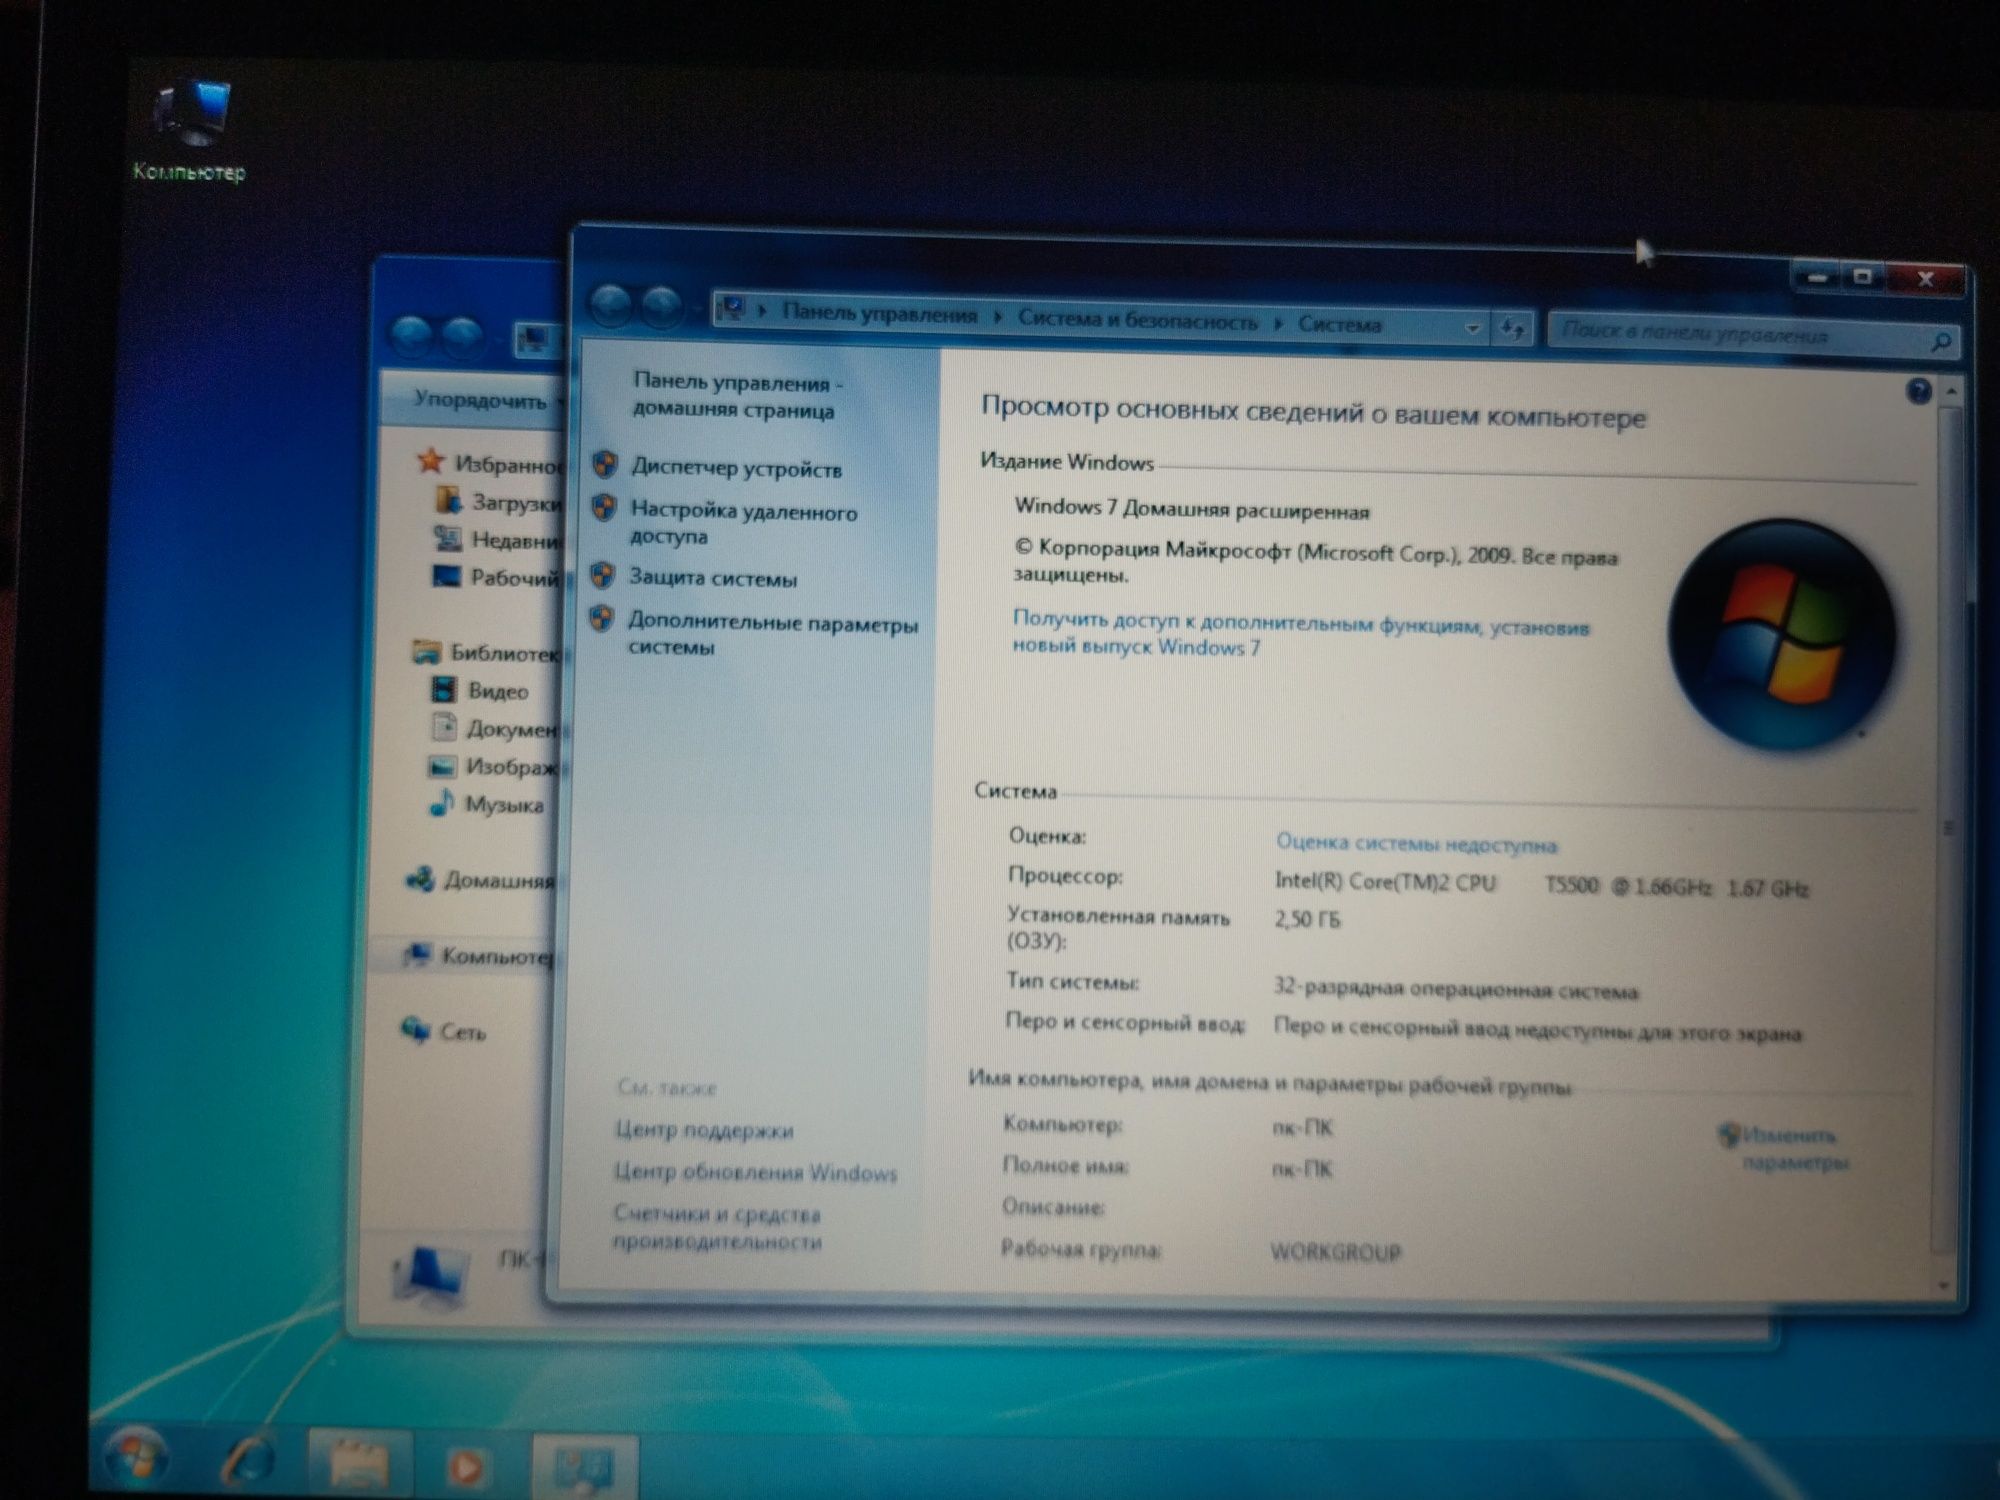Click link to get additional Windows 7 features
The width and height of the screenshot is (2000, 1500).
[1300, 634]
